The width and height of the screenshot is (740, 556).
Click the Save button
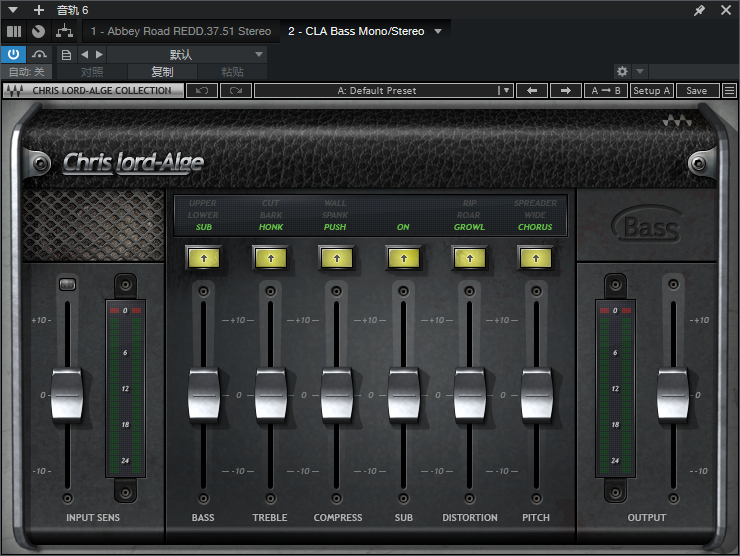697,91
